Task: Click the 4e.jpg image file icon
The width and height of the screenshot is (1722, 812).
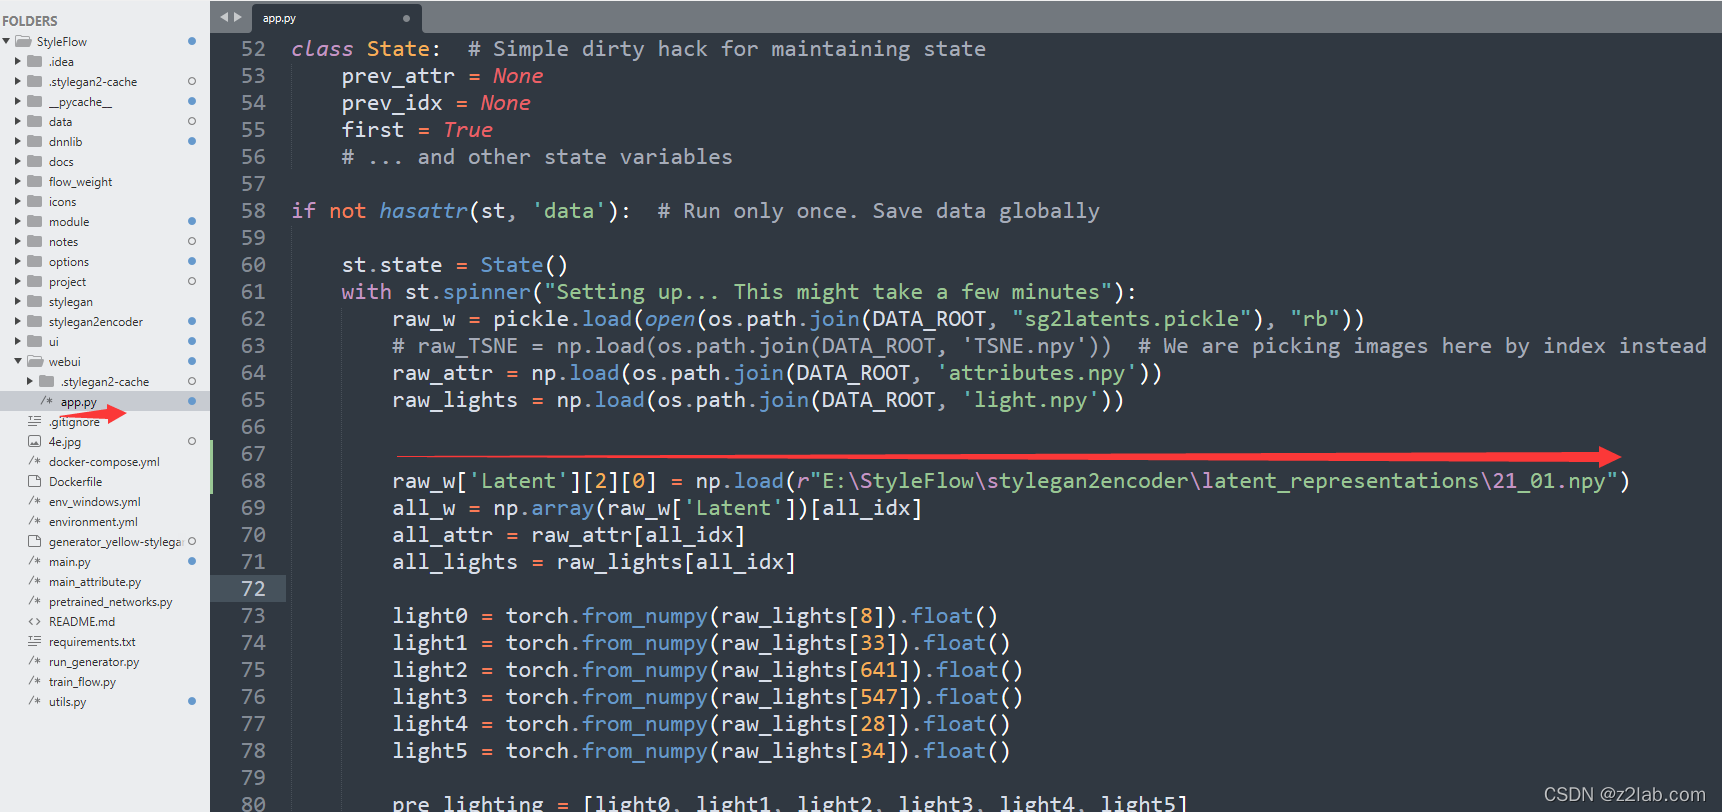Action: 35,441
